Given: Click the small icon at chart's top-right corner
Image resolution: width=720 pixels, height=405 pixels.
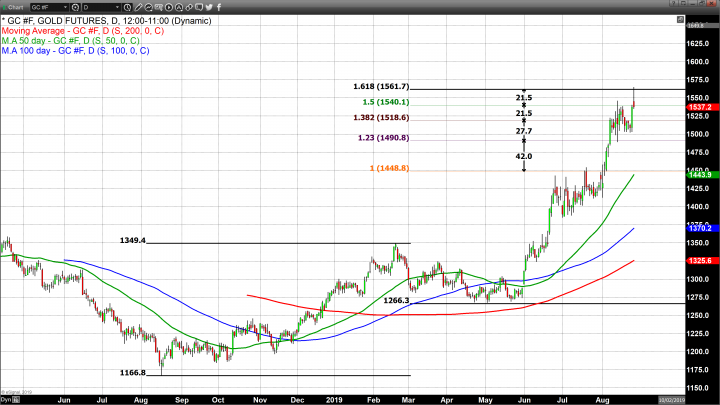Looking at the screenshot, I should 681,19.
